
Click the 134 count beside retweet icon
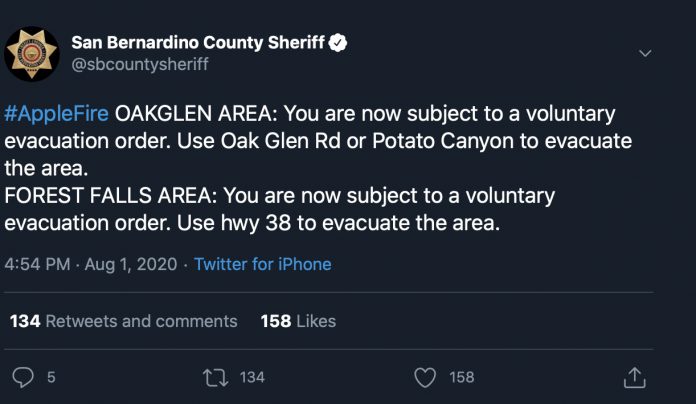252,377
